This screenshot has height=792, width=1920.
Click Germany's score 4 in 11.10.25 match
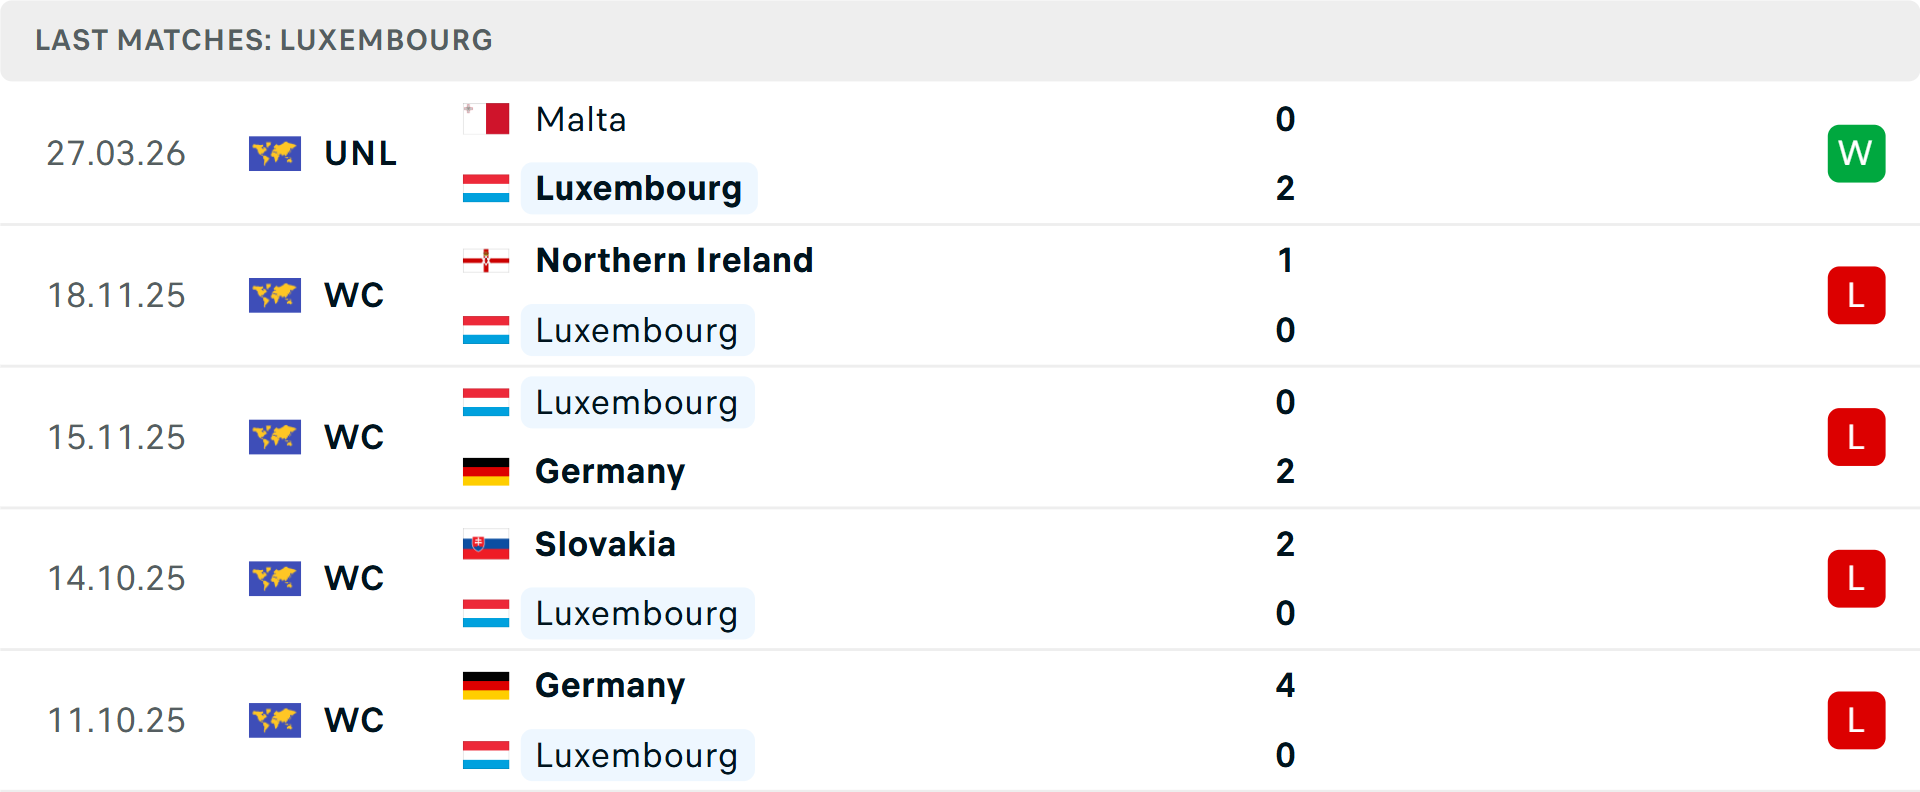[x=1285, y=686]
